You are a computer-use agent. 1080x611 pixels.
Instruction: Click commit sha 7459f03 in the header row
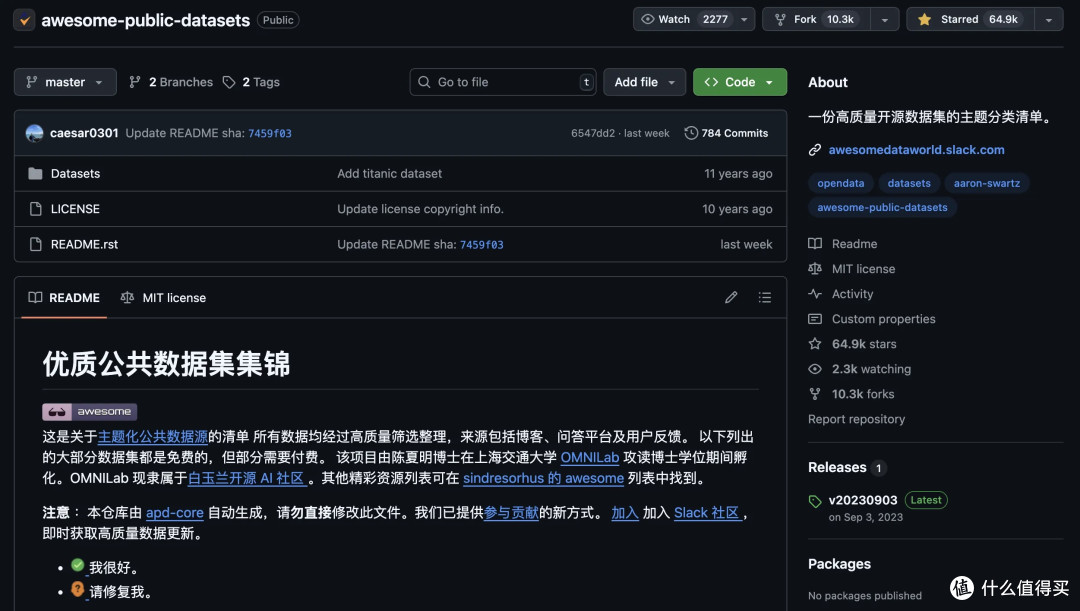click(x=269, y=133)
